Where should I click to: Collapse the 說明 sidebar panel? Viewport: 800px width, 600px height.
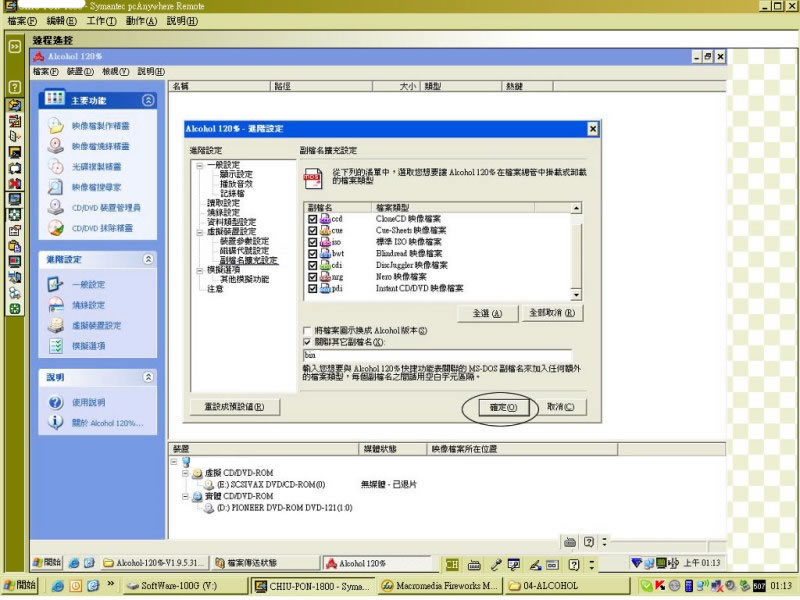(x=148, y=377)
